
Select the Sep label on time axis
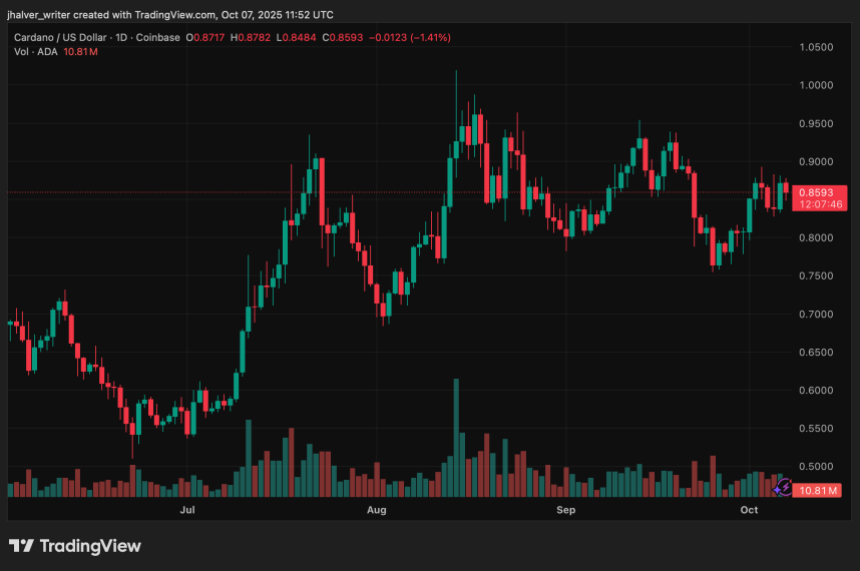pos(566,510)
